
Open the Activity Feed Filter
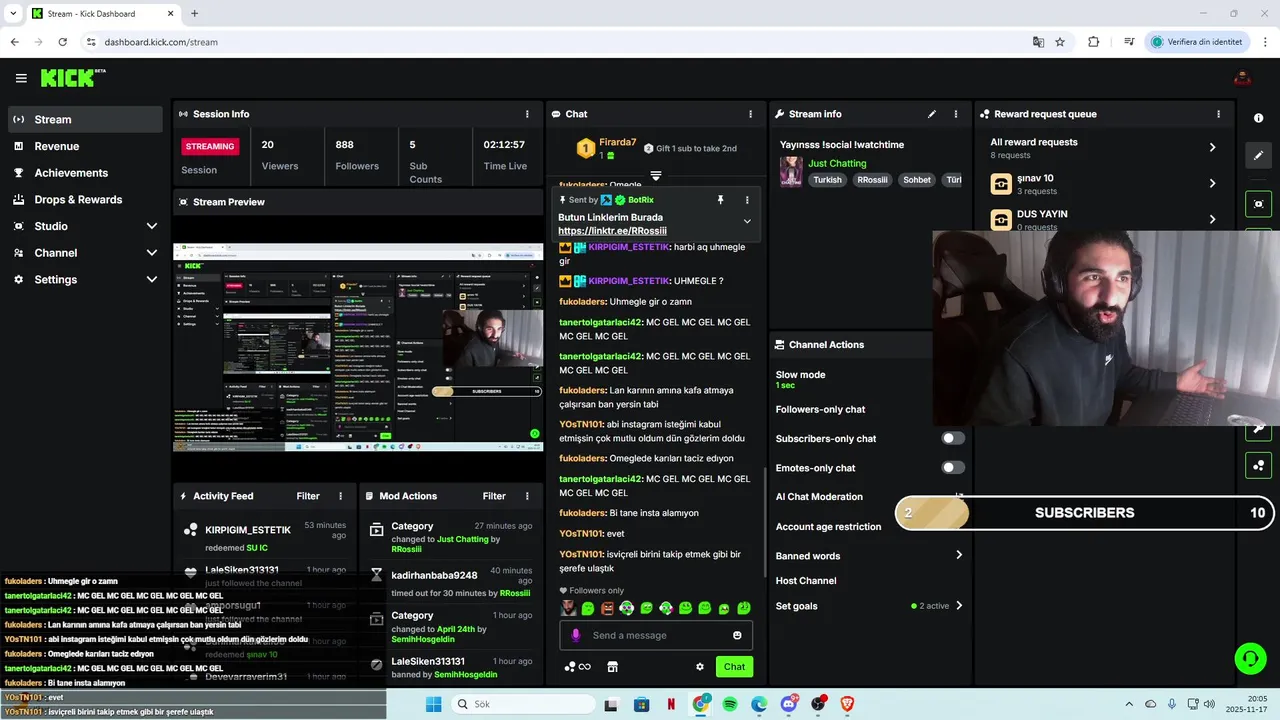308,496
